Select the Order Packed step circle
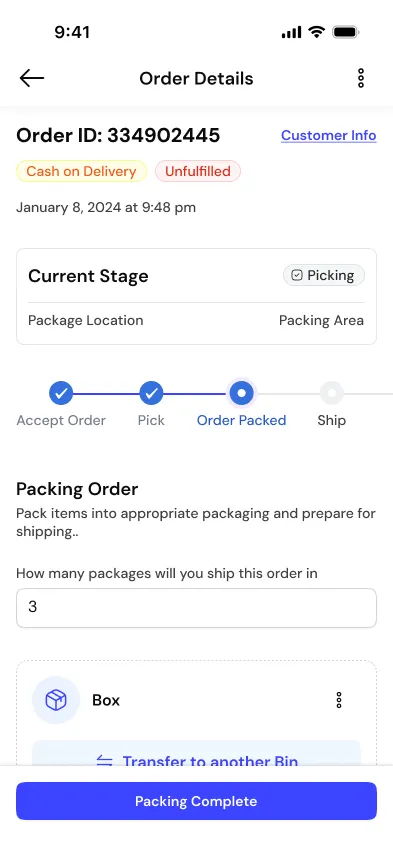Screen dimensions: 393x852 point(241,393)
